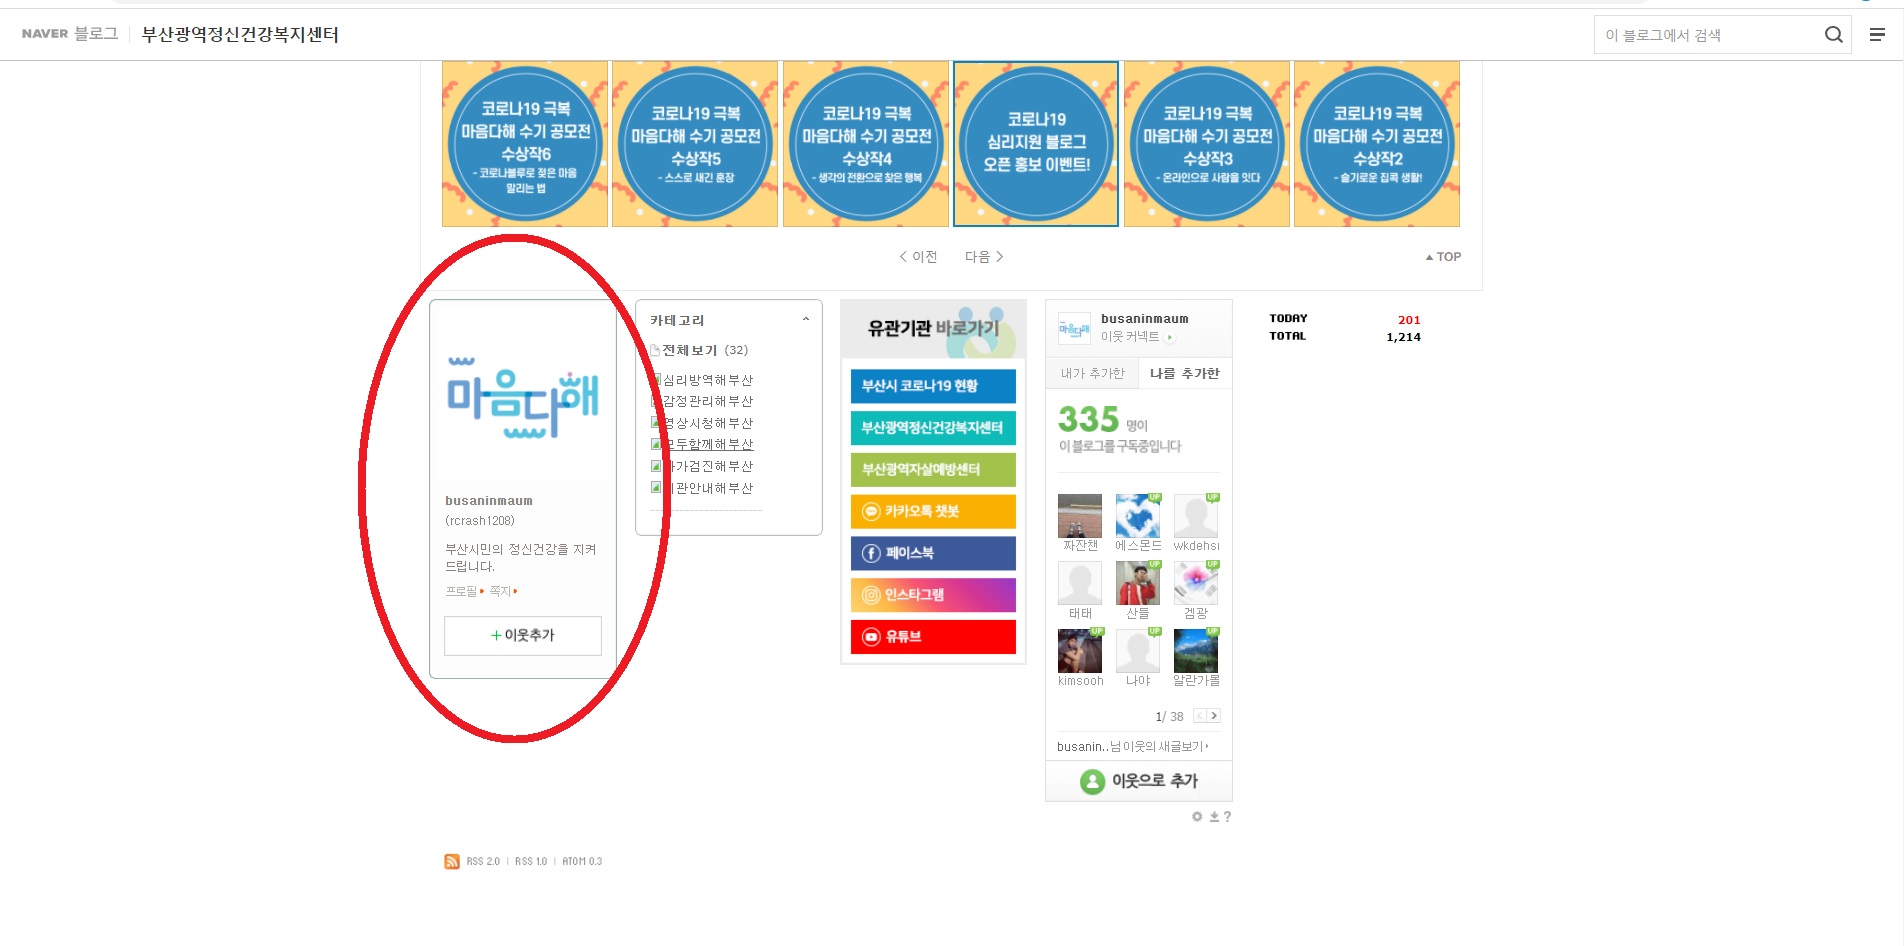Select 전체보기 category

pos(689,350)
